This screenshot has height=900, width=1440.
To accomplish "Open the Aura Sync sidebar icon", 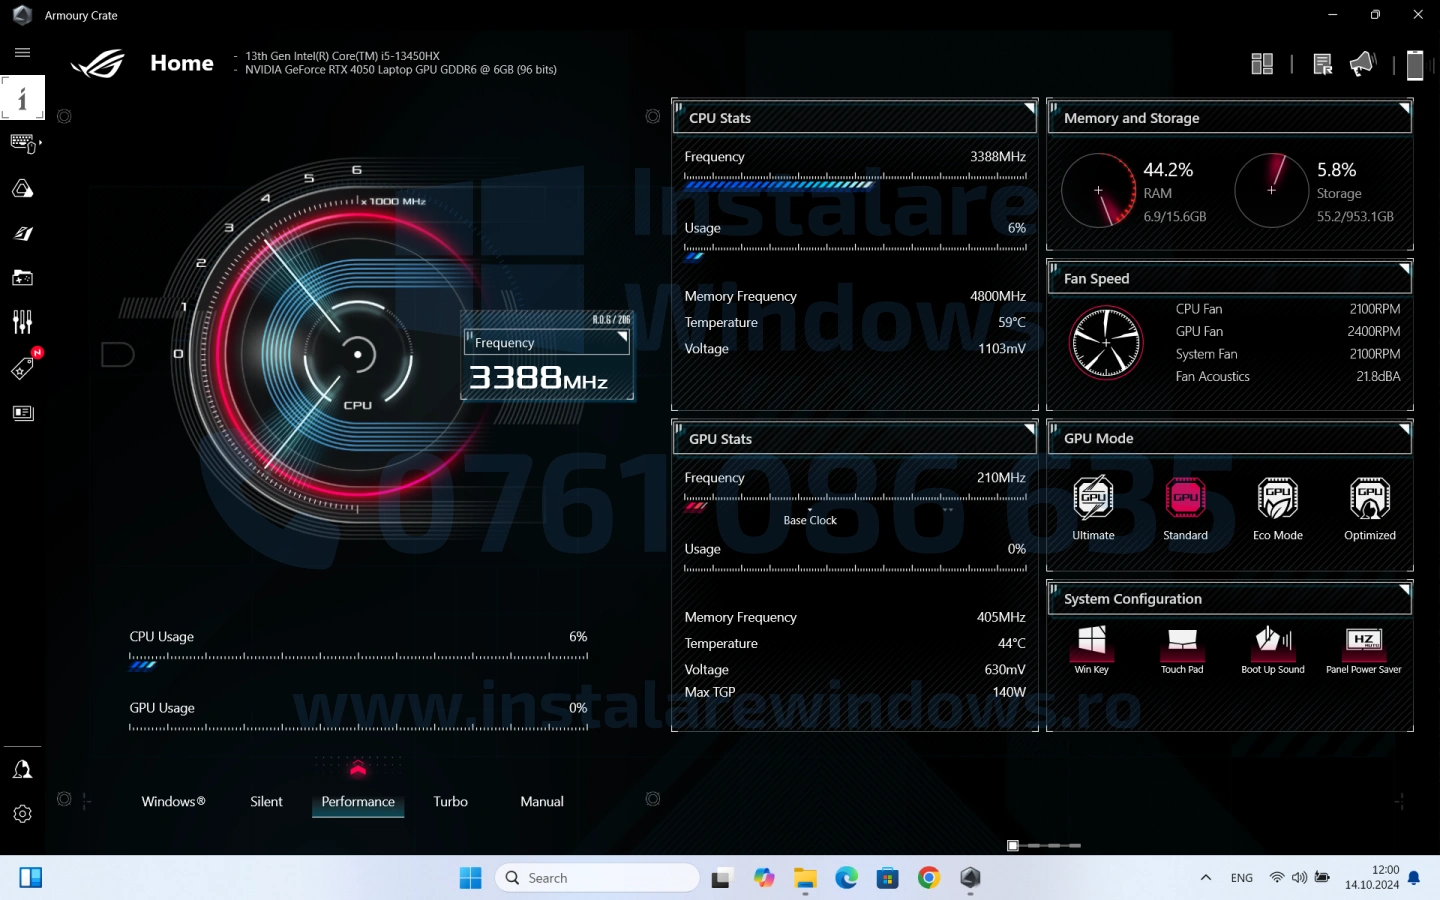I will coord(22,189).
